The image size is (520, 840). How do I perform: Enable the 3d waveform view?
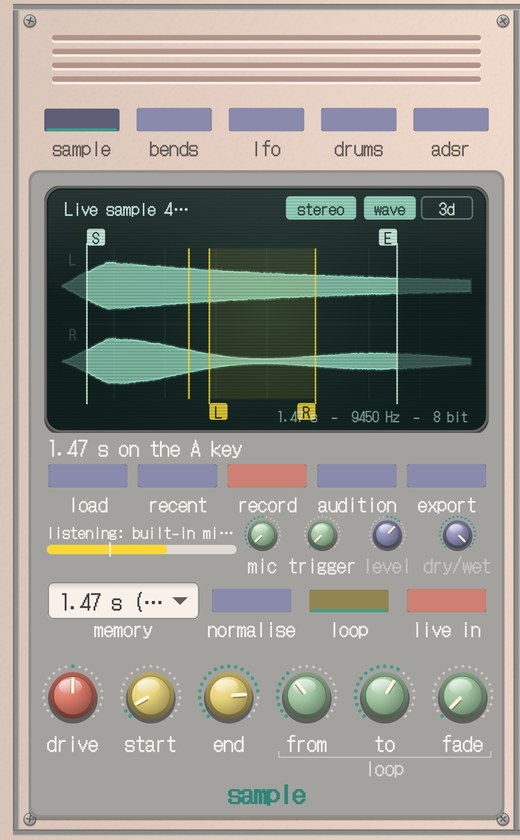tap(447, 208)
